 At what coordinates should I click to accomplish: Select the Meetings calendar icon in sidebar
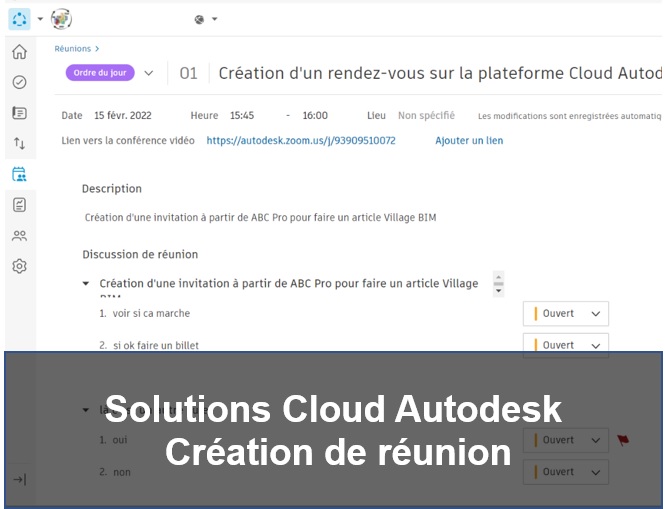click(x=20, y=174)
